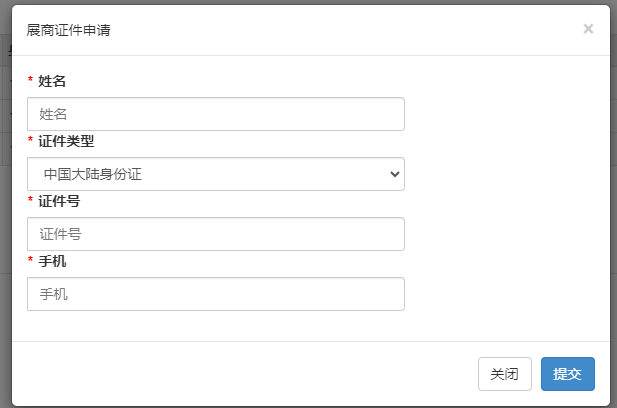Image resolution: width=617 pixels, height=408 pixels.
Task: Click the red asterisk beside 手机
Action: 30,262
